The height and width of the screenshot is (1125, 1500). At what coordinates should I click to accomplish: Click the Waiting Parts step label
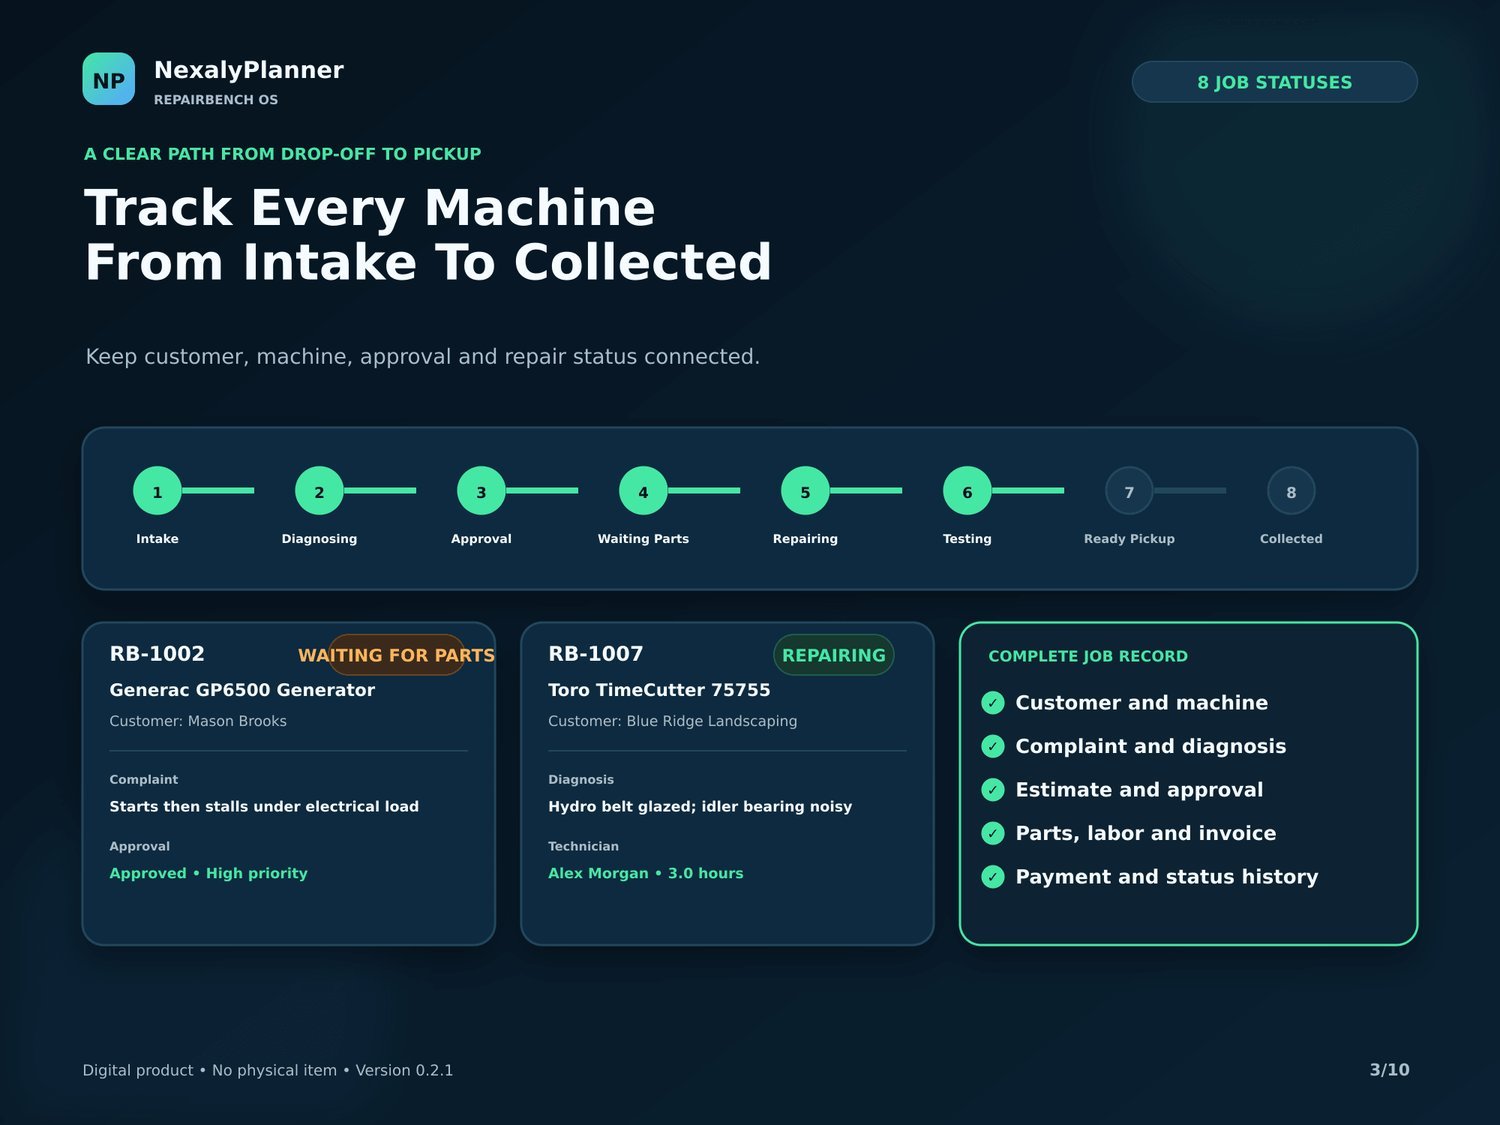click(x=643, y=539)
